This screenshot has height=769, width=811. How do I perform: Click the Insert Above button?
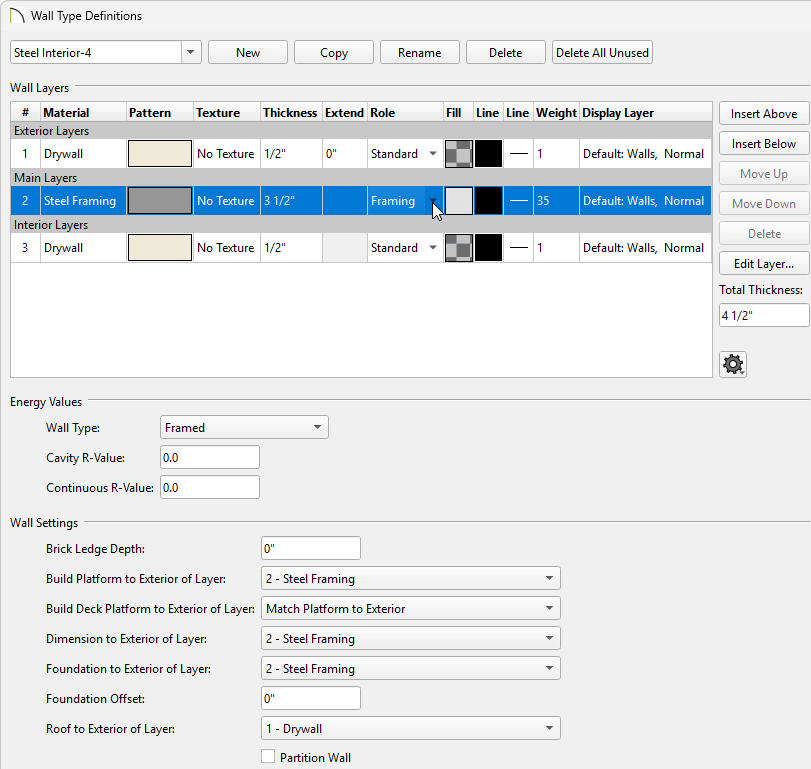[x=764, y=113]
